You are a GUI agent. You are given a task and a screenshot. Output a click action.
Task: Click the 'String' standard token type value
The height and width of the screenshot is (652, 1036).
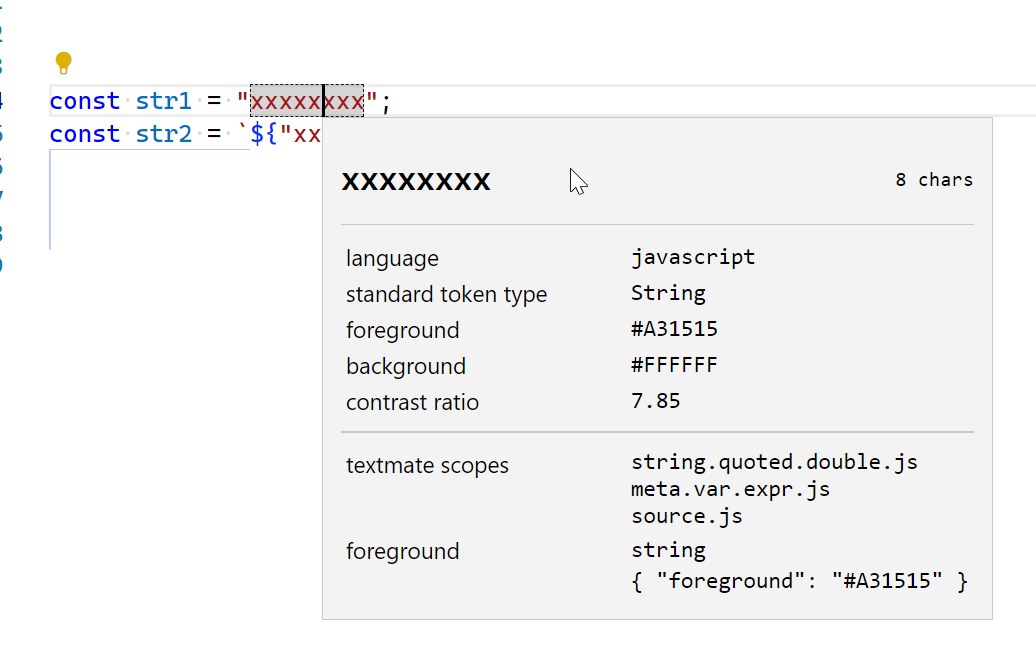[x=668, y=293]
